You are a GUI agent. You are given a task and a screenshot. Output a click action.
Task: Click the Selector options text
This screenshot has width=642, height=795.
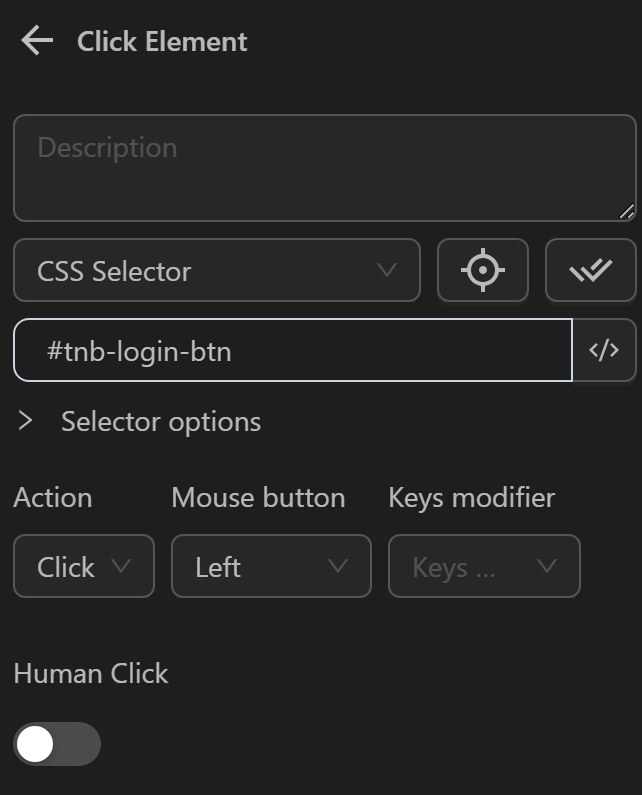tap(161, 421)
